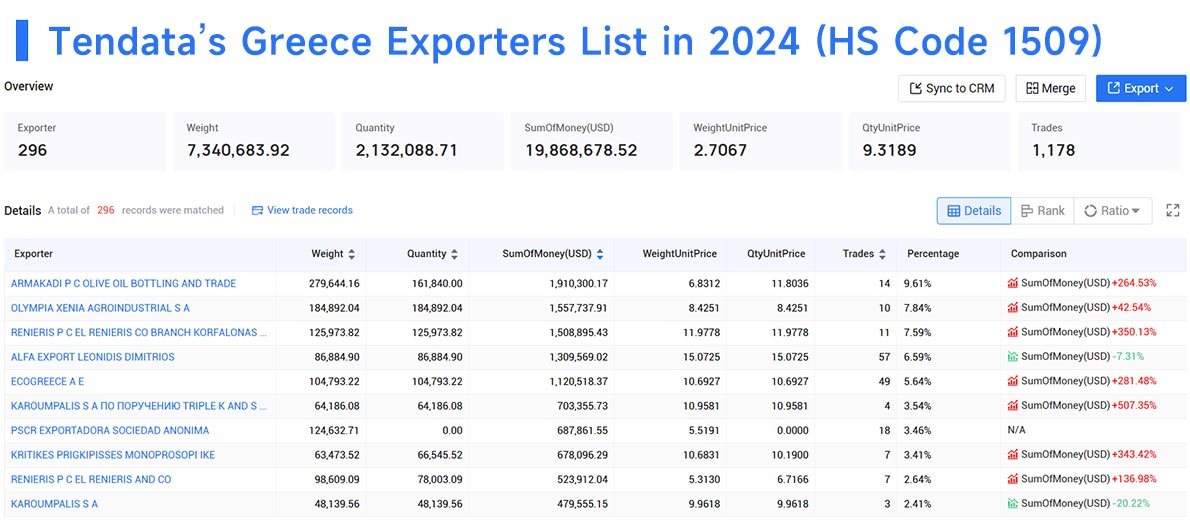
Task: Sort table by the Trades column arrows
Action: [x=883, y=254]
